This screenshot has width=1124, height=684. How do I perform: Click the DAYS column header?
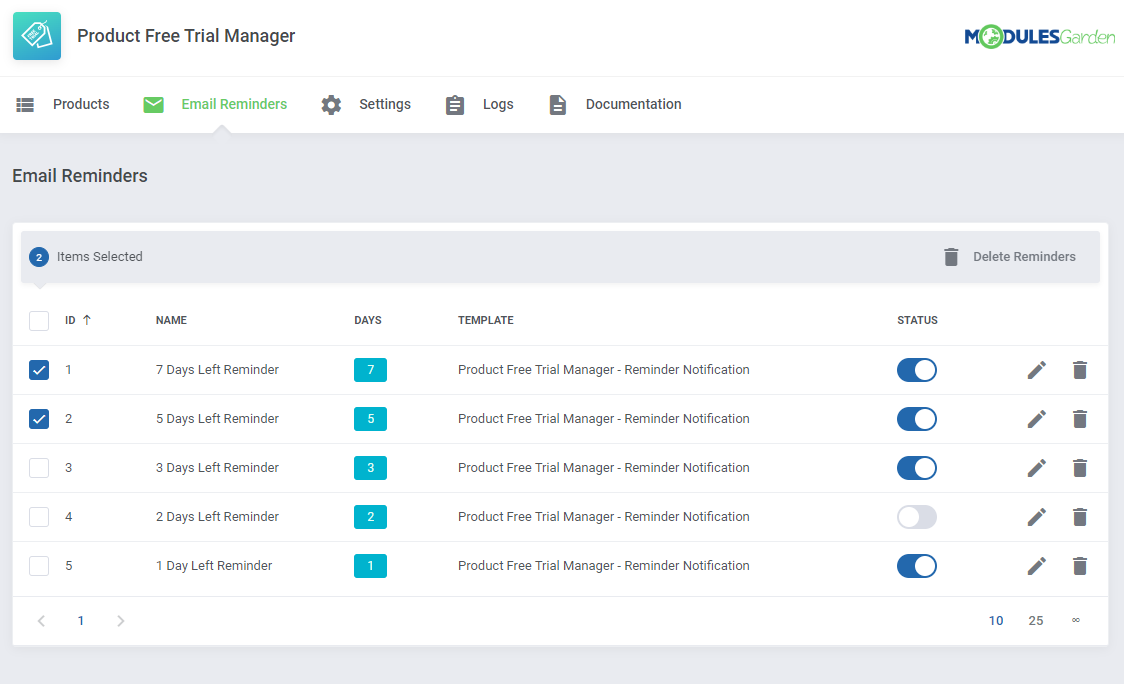(368, 320)
